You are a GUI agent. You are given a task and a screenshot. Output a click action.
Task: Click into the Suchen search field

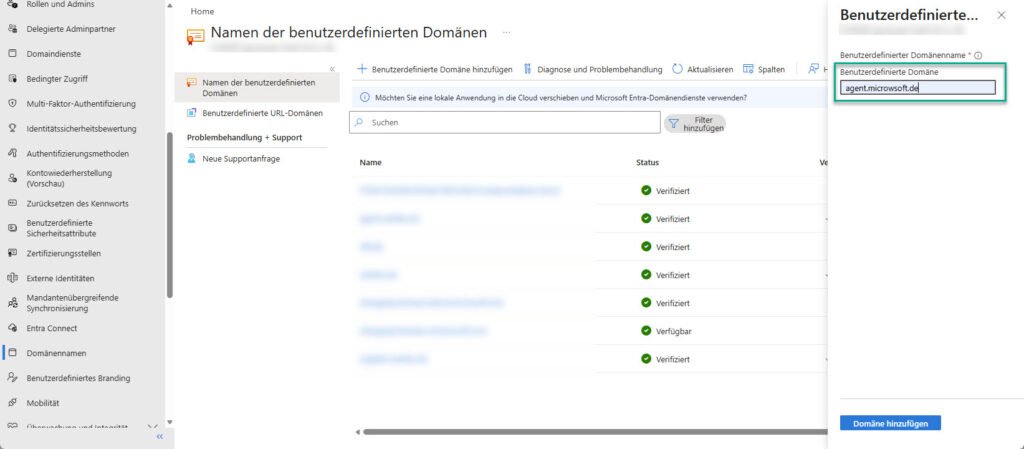click(505, 122)
